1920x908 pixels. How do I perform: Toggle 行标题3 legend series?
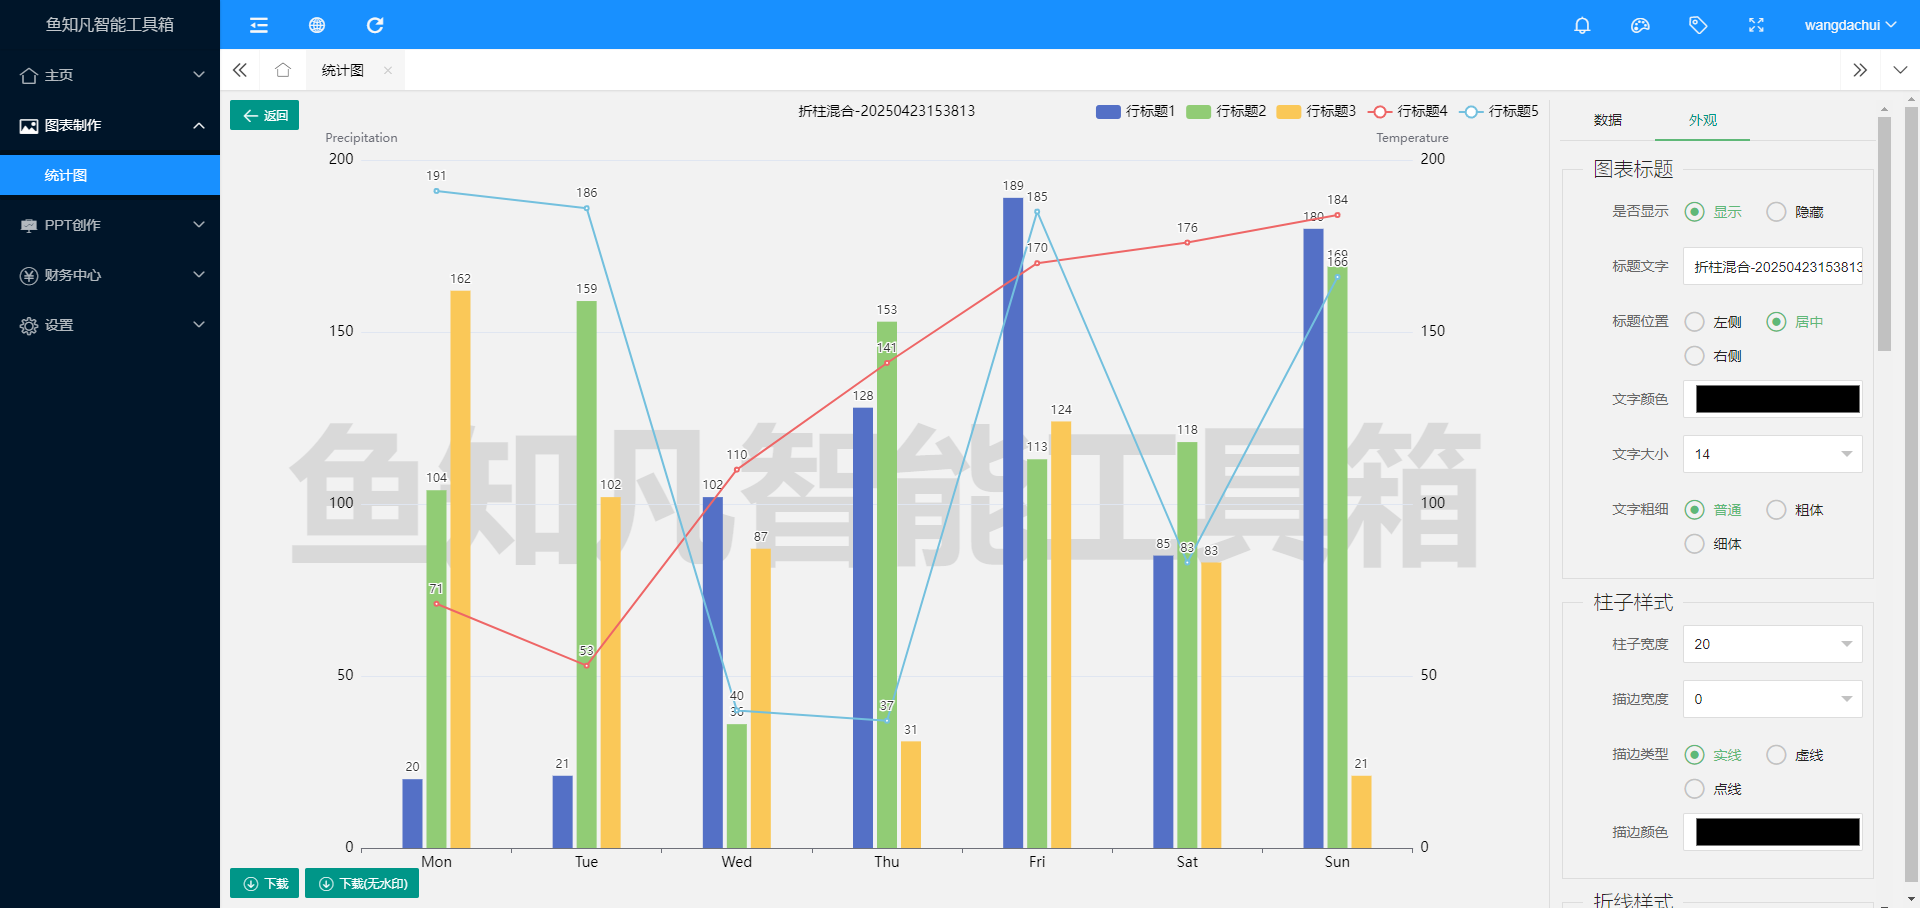1316,111
